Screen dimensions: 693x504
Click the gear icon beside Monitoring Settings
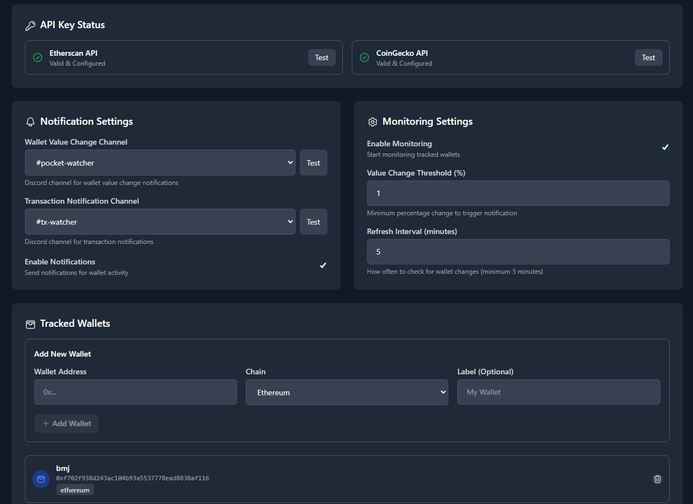click(373, 122)
